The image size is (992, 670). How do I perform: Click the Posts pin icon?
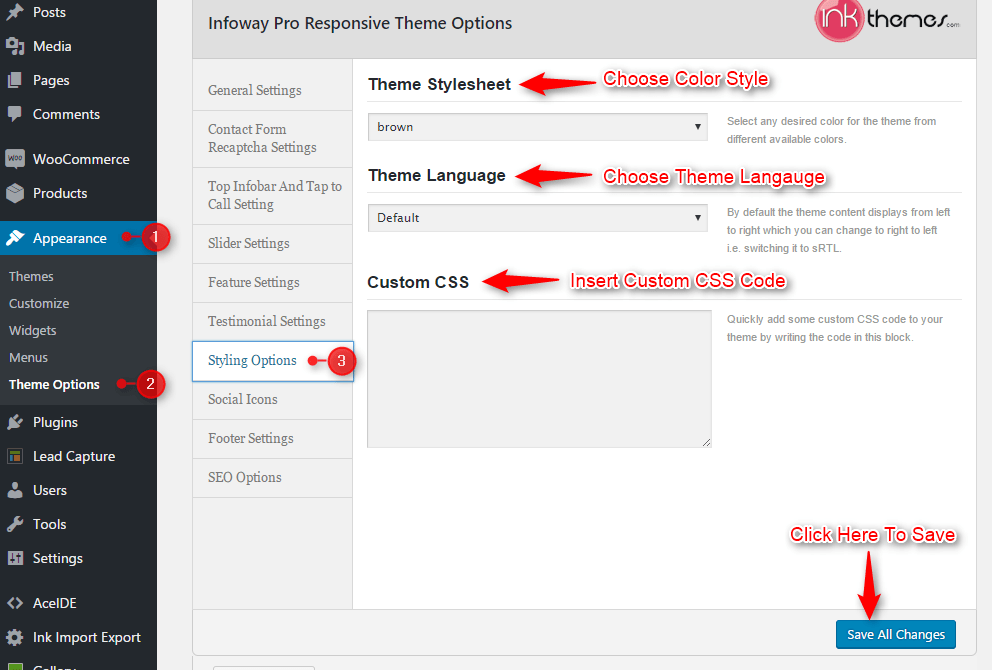pos(15,12)
